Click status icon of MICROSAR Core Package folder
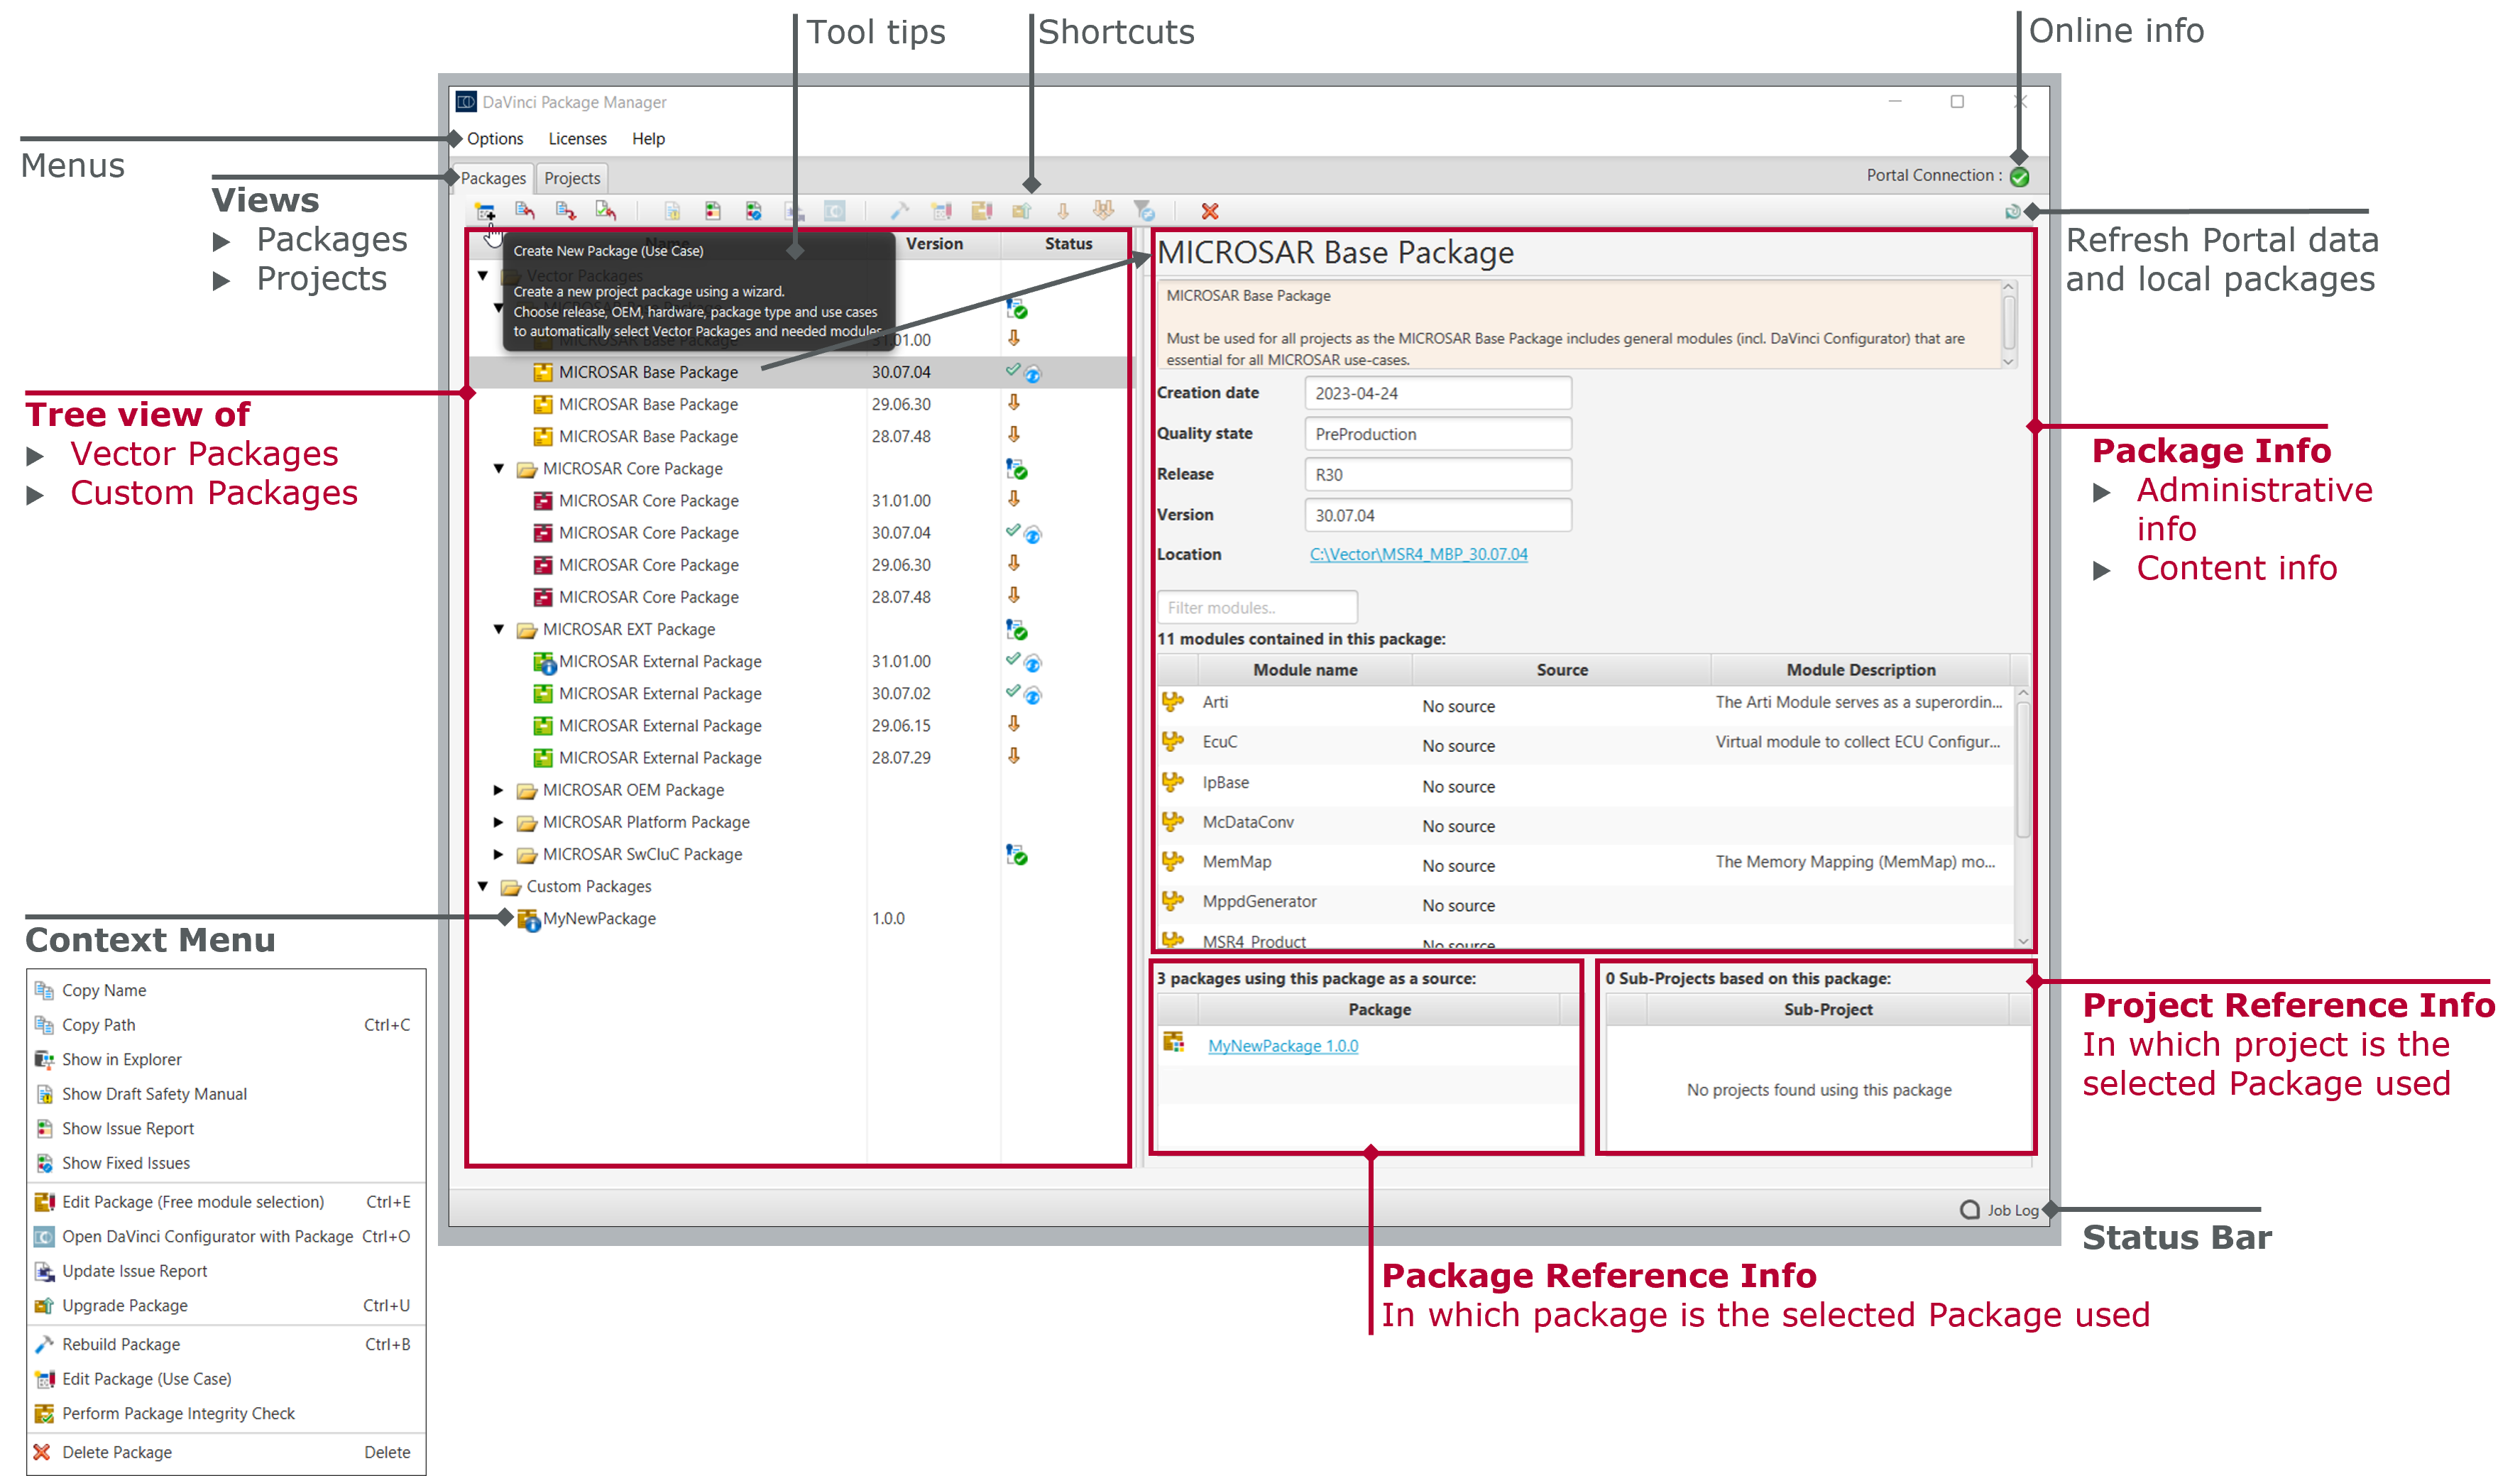This screenshot has width=2520, height=1476. pyautogui.click(x=1016, y=468)
